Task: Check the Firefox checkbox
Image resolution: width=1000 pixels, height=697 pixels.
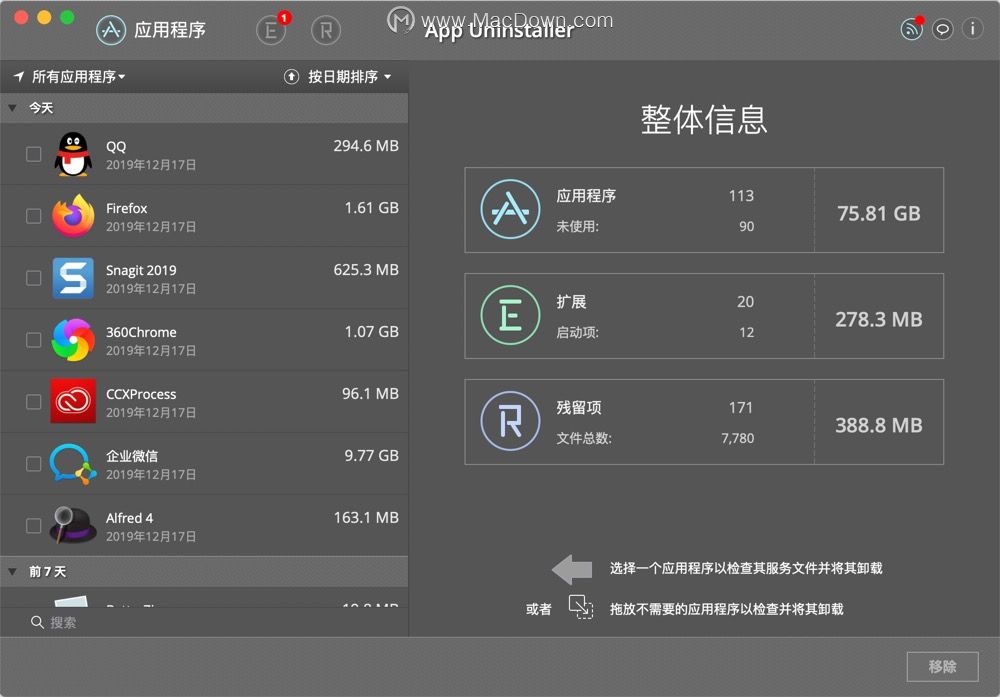Action: coord(34,216)
